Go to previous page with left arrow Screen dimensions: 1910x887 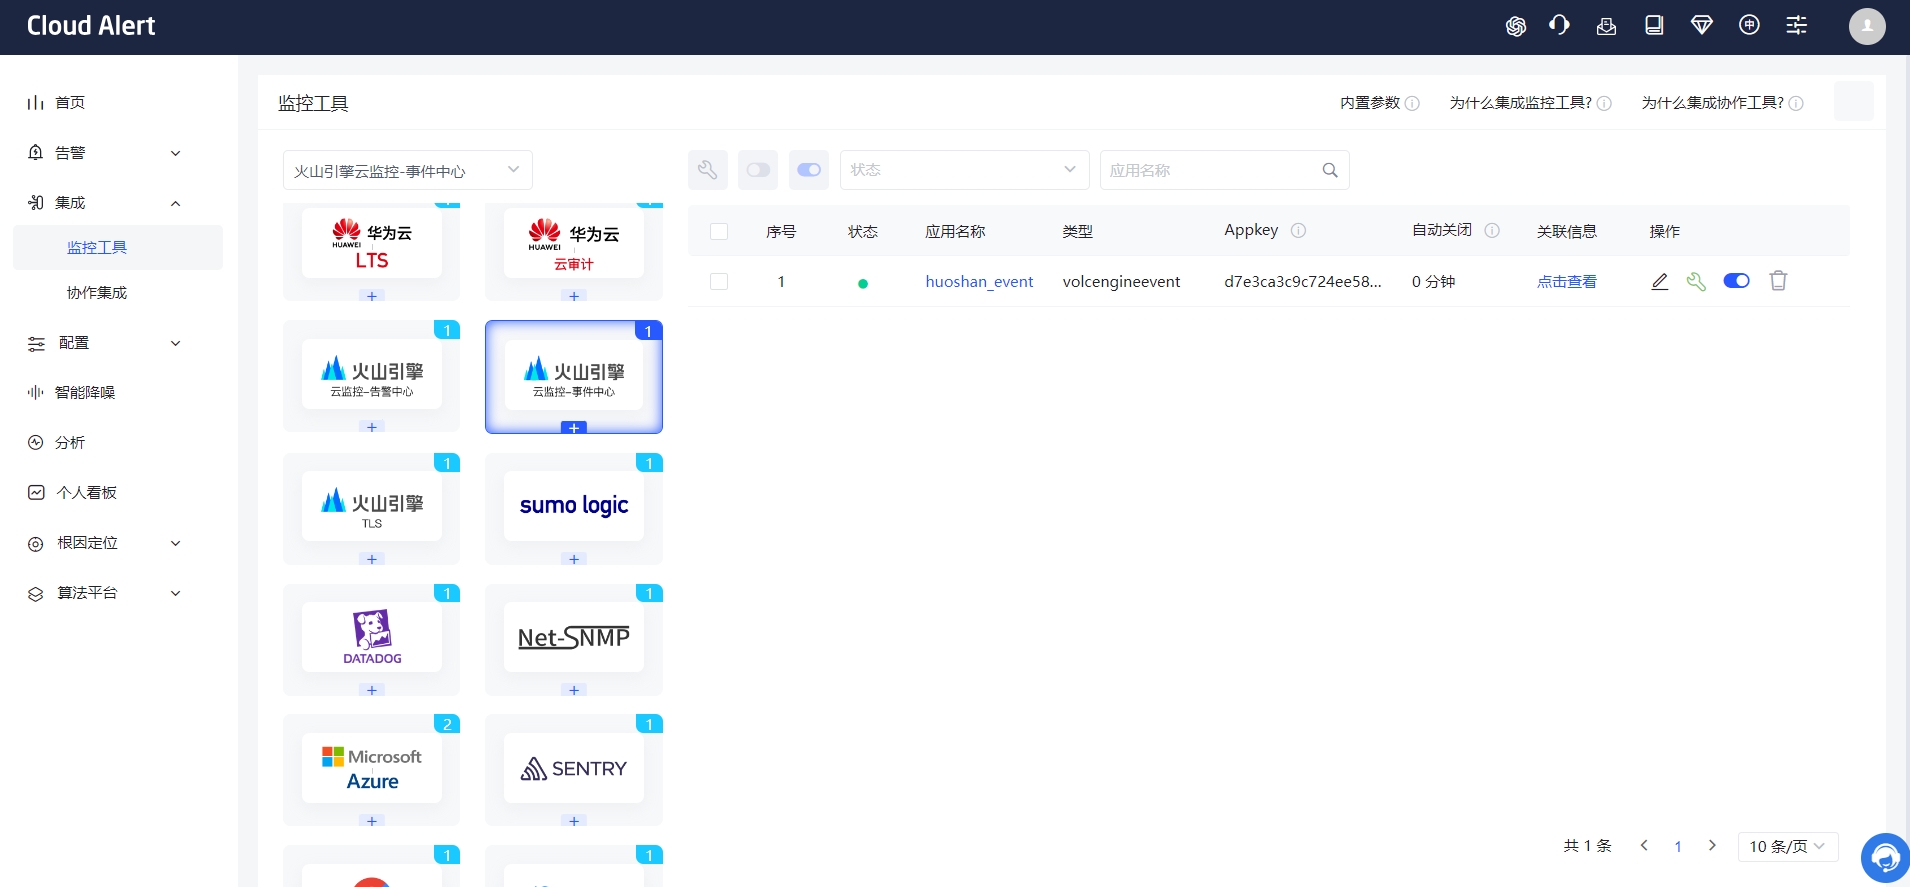point(1644,846)
